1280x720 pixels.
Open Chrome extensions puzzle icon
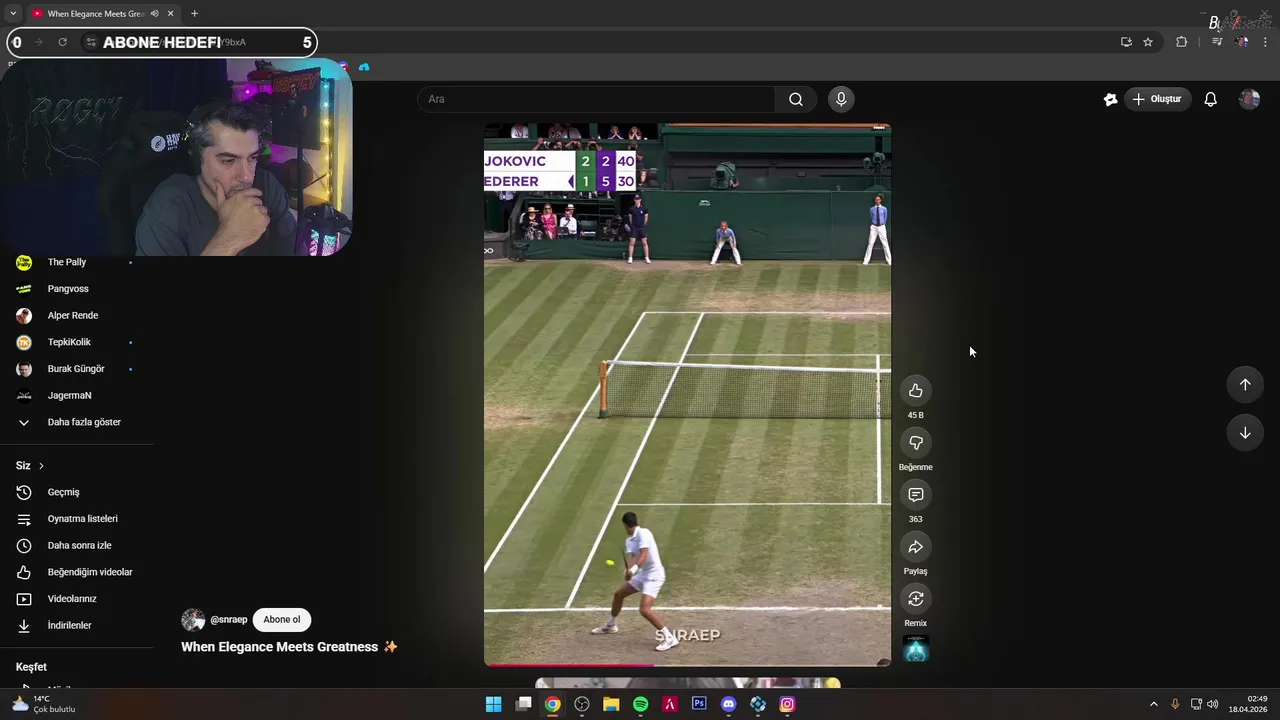click(1181, 42)
